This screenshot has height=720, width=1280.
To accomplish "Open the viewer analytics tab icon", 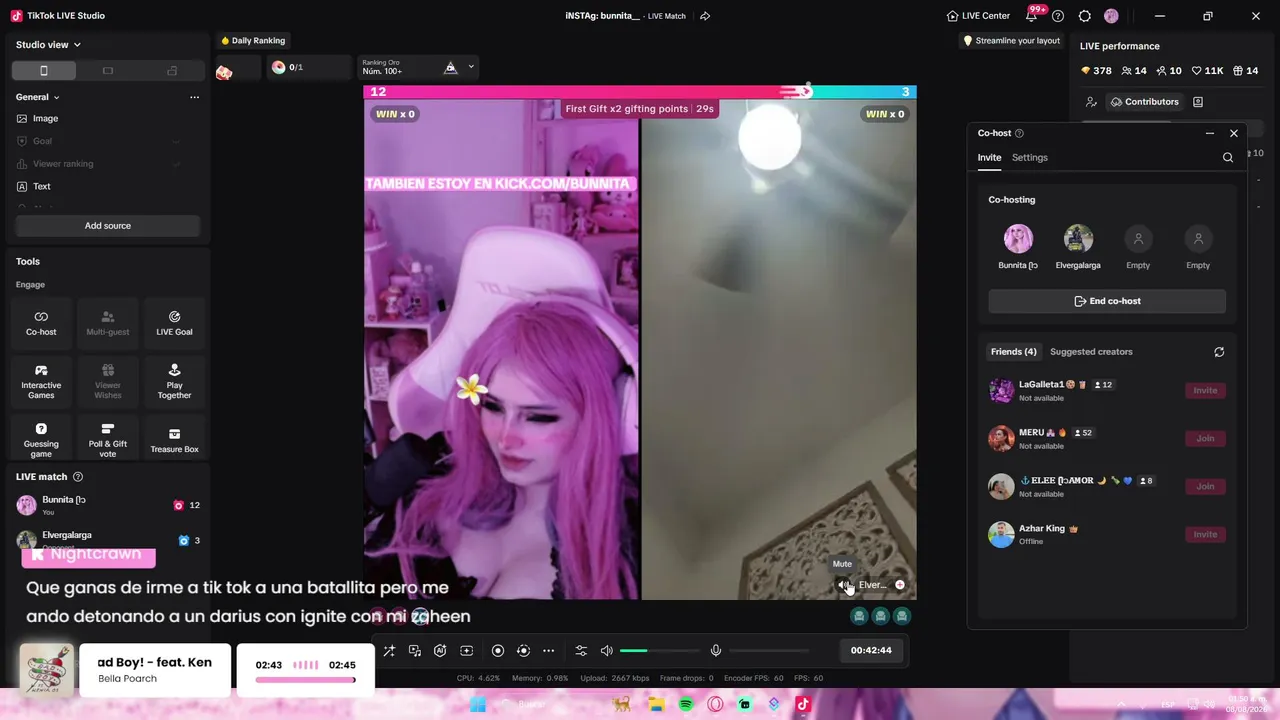I will click(1091, 102).
